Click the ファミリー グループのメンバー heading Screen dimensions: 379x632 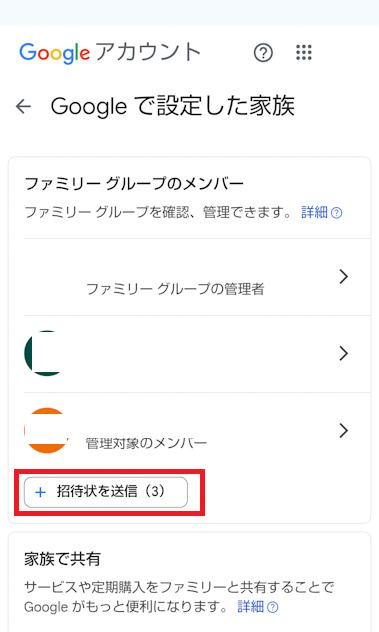point(134,184)
